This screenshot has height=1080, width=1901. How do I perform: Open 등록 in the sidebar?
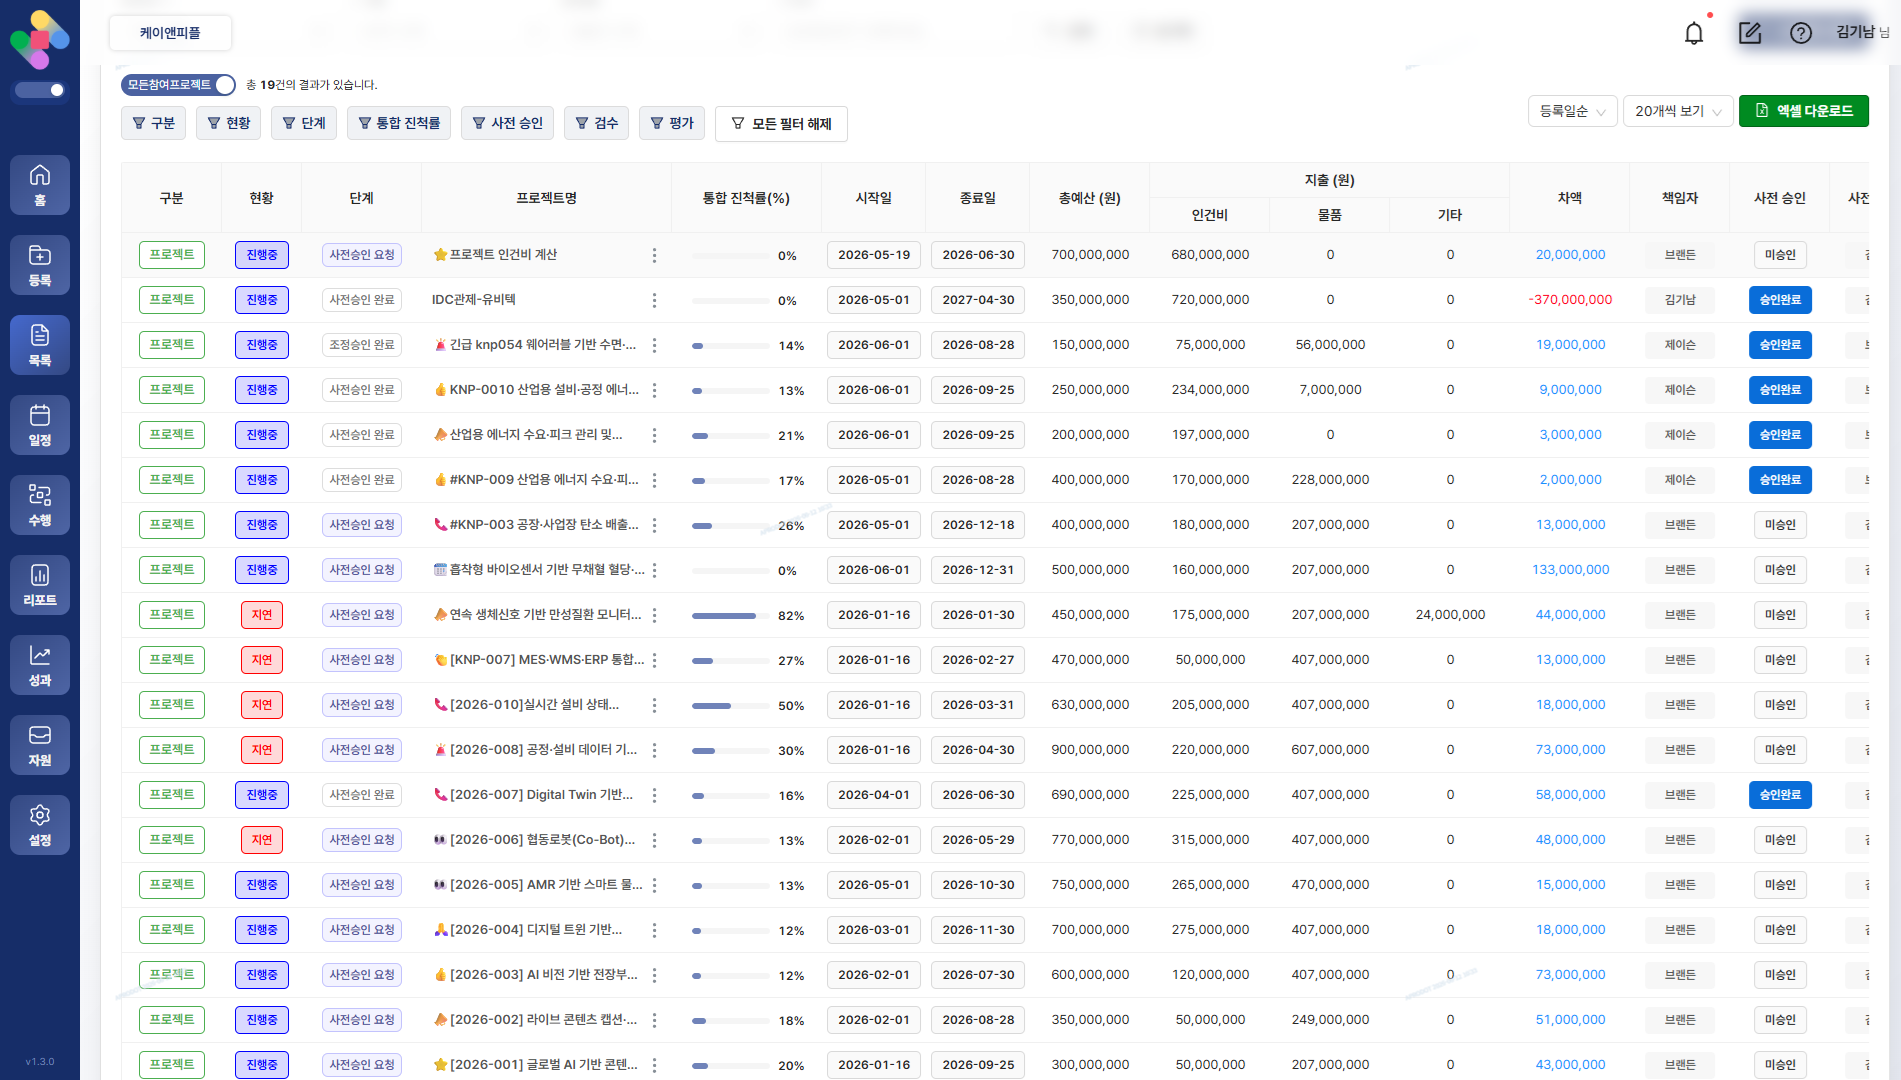tap(40, 265)
